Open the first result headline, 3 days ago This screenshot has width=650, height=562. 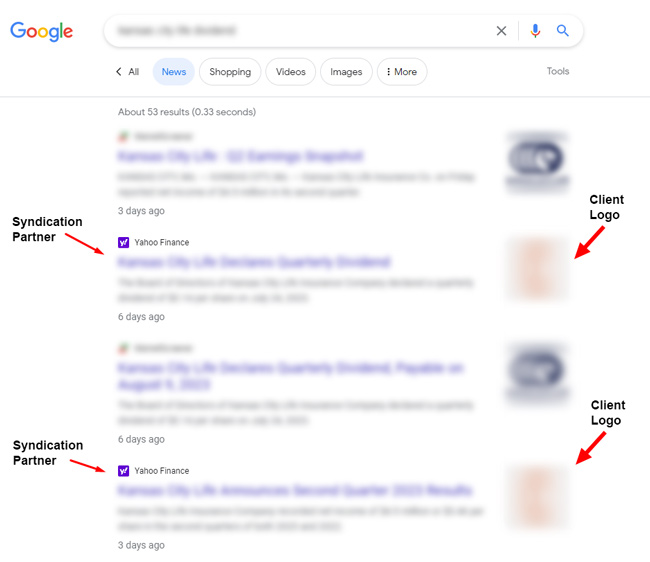coord(240,156)
